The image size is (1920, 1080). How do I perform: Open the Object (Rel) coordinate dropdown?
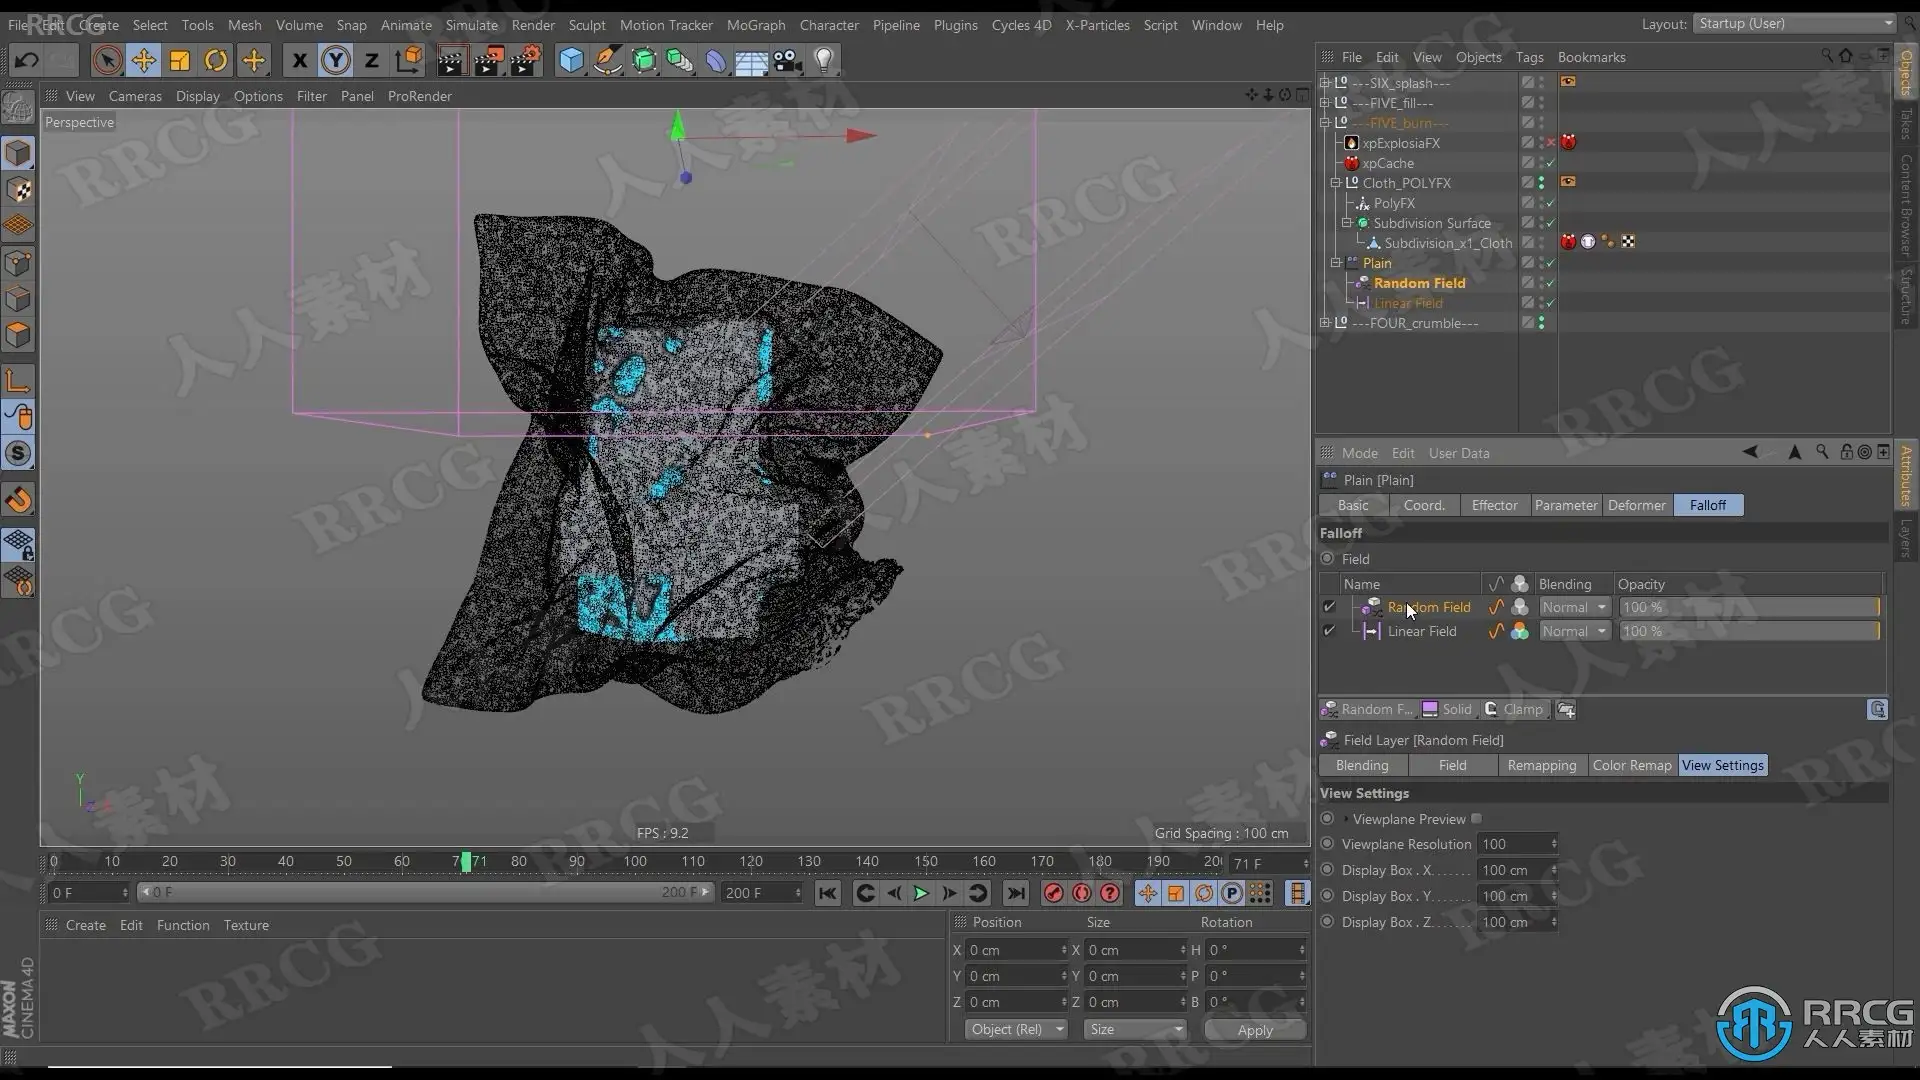coord(1016,1029)
